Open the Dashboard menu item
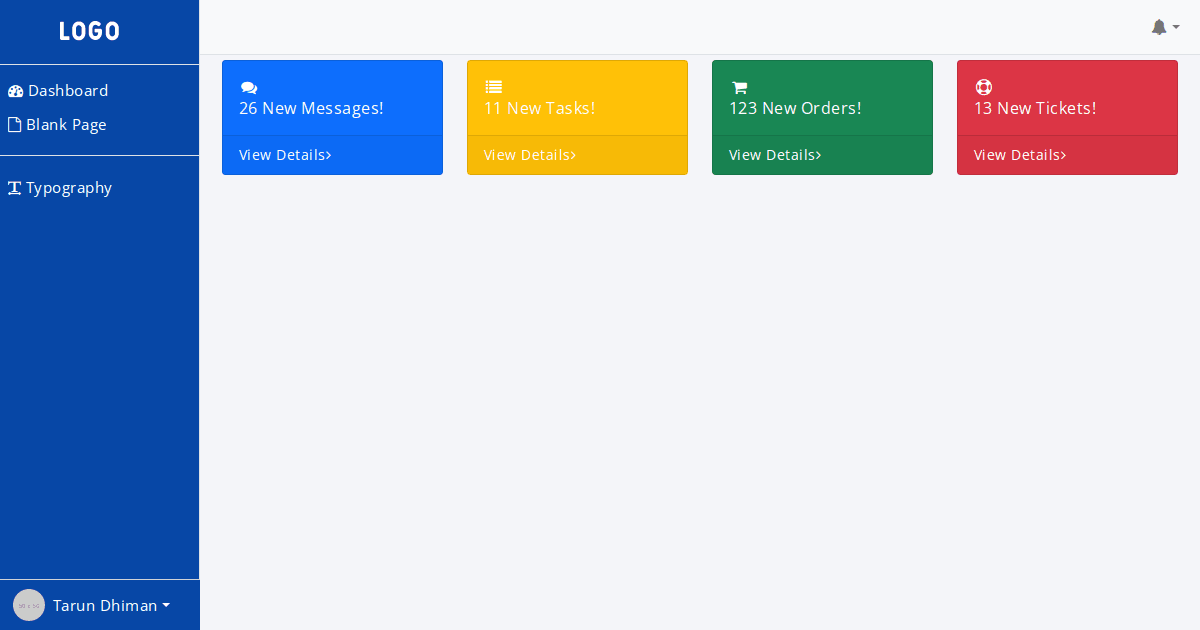The height and width of the screenshot is (630, 1200). [x=67, y=91]
